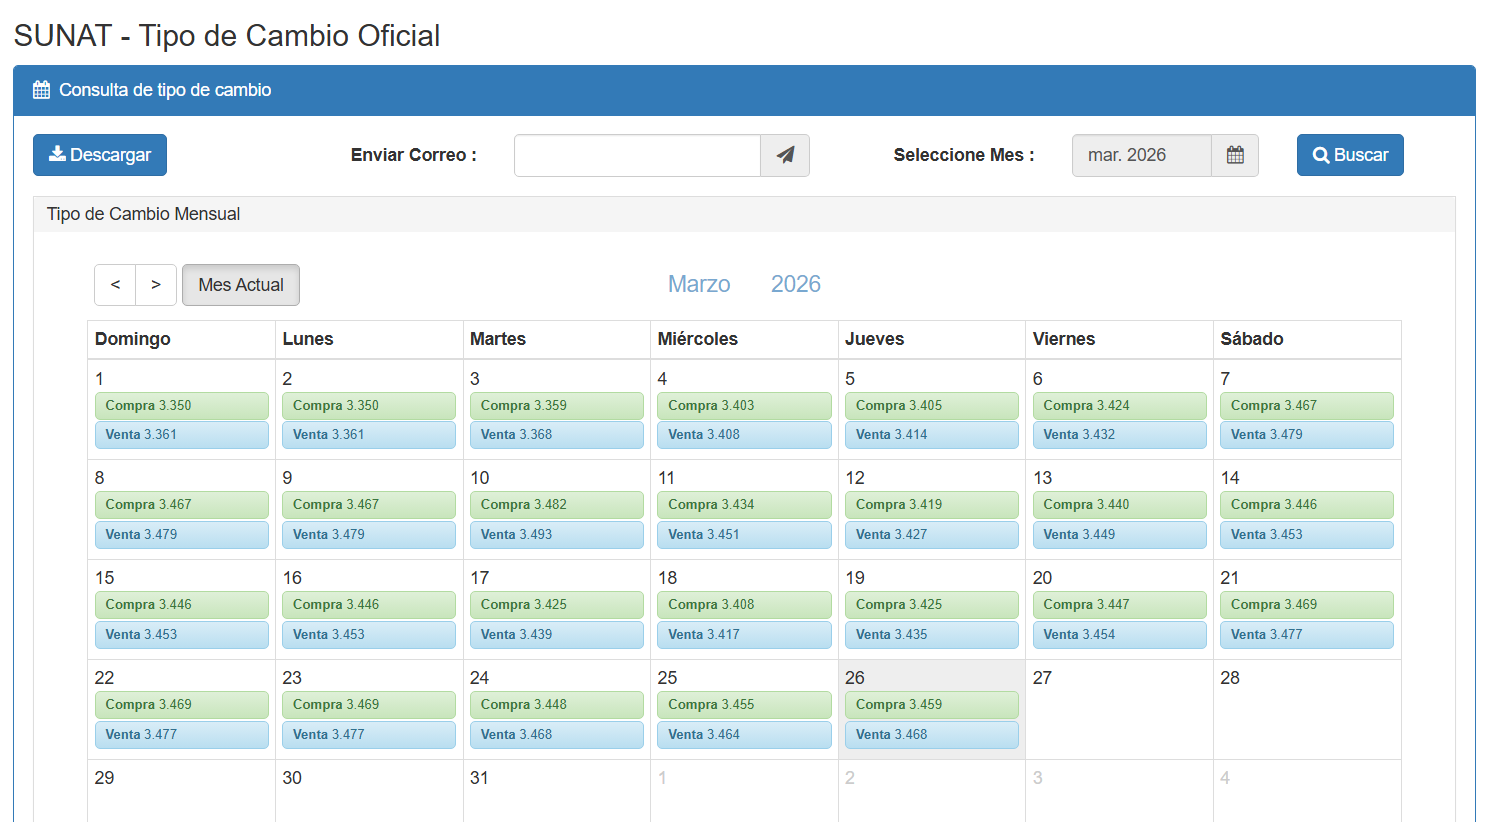The height and width of the screenshot is (822, 1489).
Task: Click the paper plane send email icon
Action: (x=785, y=155)
